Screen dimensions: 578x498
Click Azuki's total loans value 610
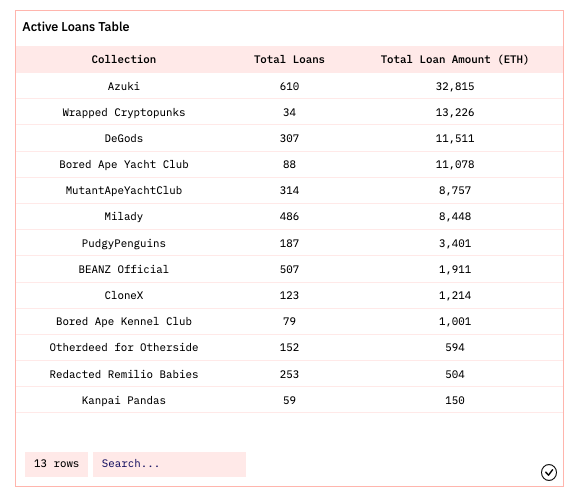tap(289, 86)
